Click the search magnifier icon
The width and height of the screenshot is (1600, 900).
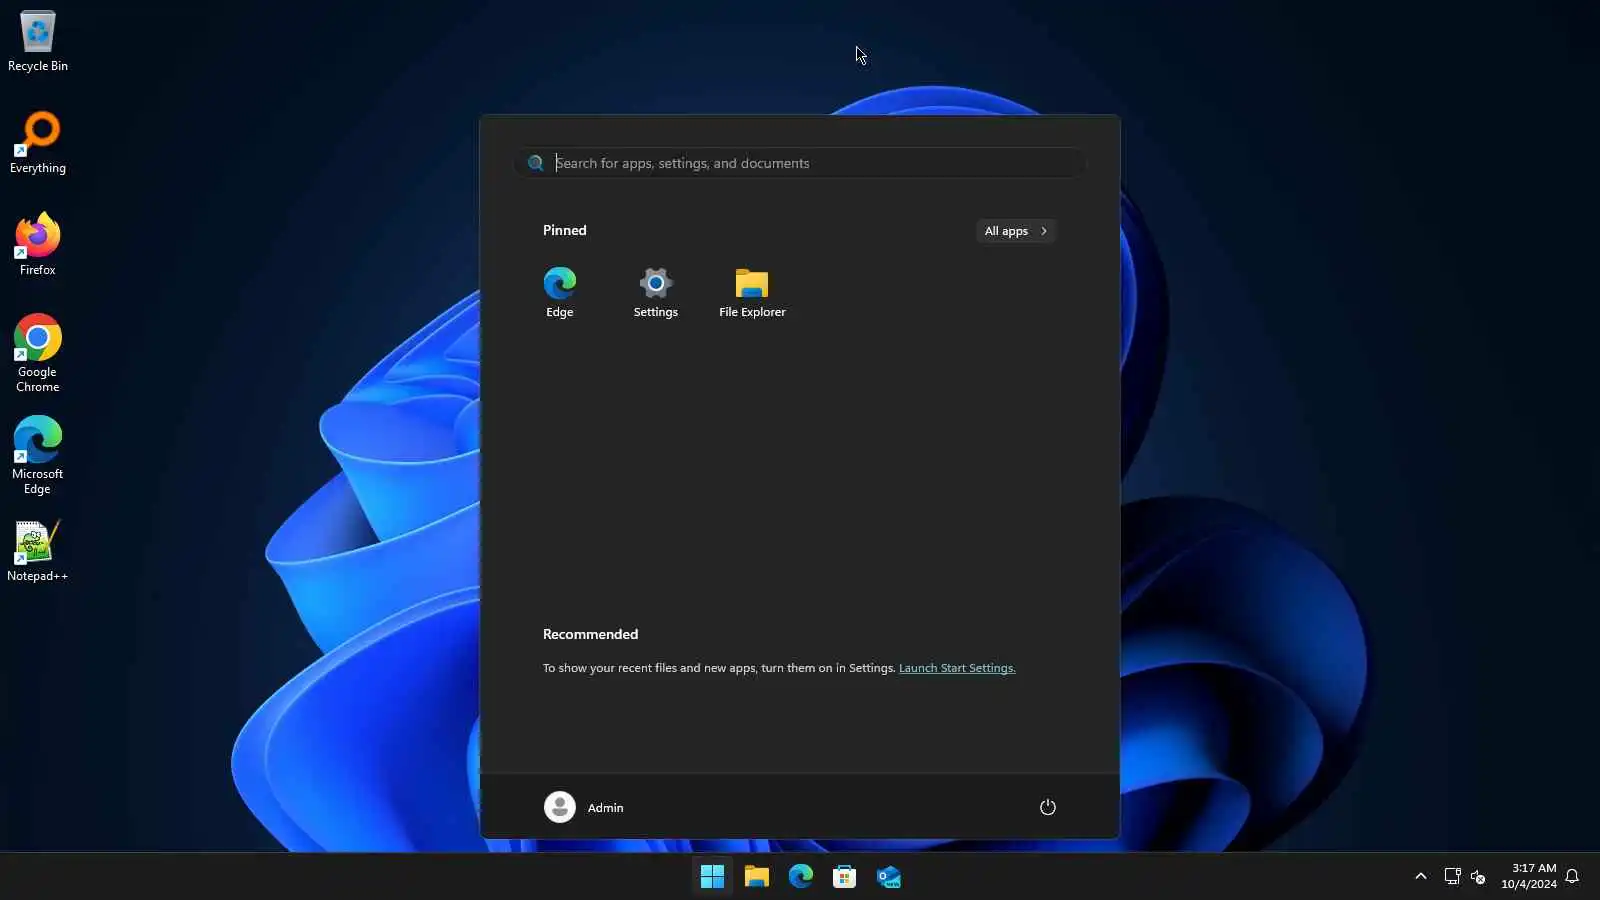coord(536,163)
